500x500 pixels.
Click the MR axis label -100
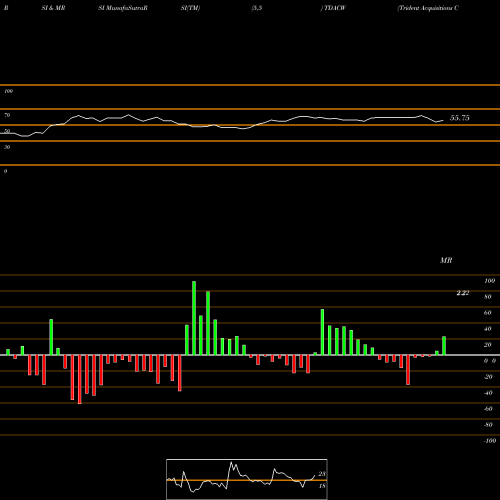[490, 441]
